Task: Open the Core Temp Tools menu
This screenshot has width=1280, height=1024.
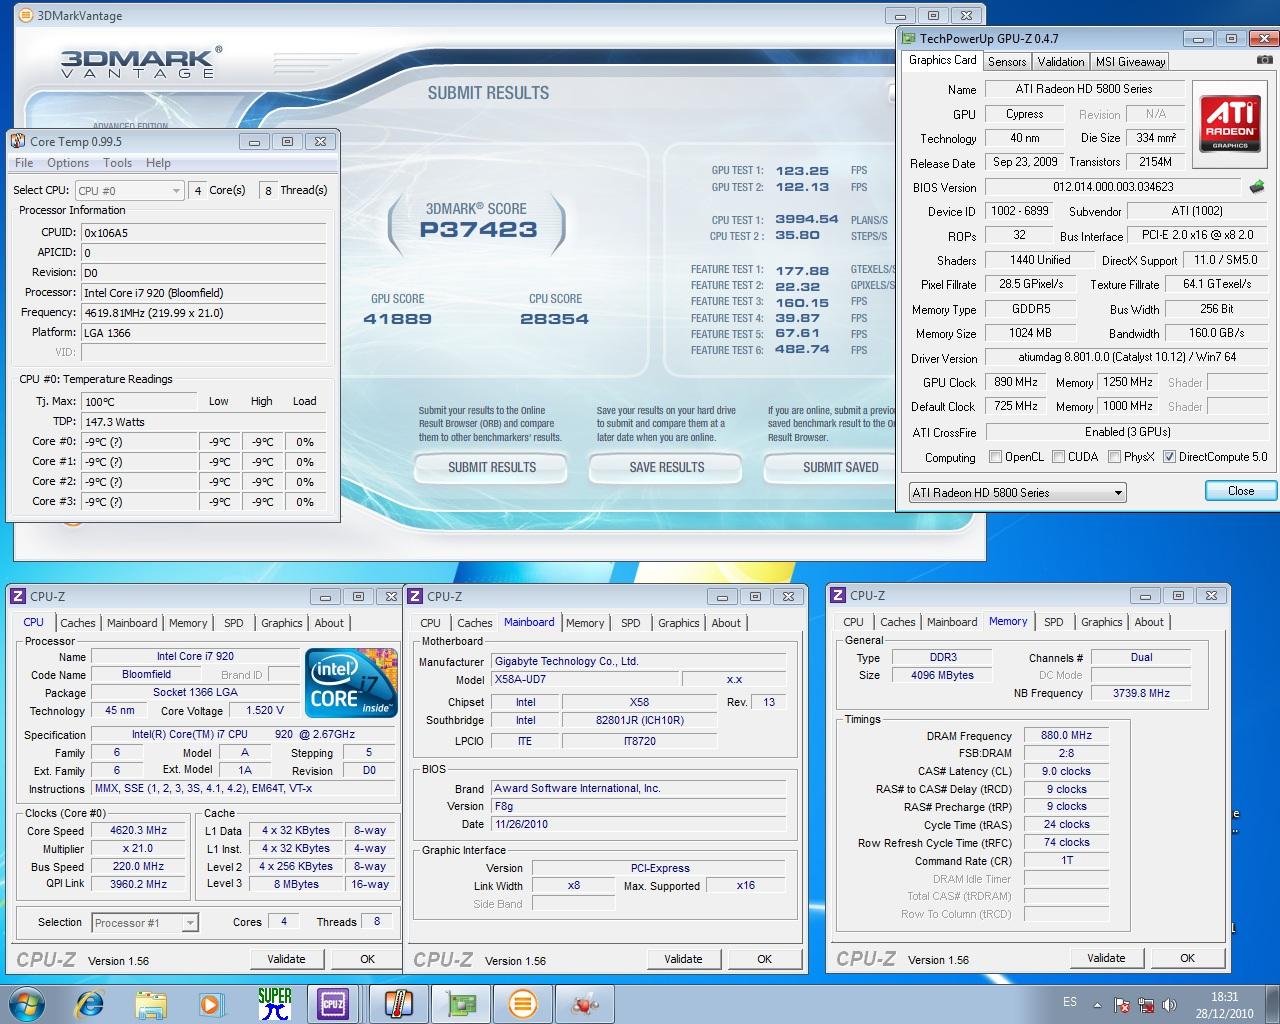Action: tap(117, 163)
